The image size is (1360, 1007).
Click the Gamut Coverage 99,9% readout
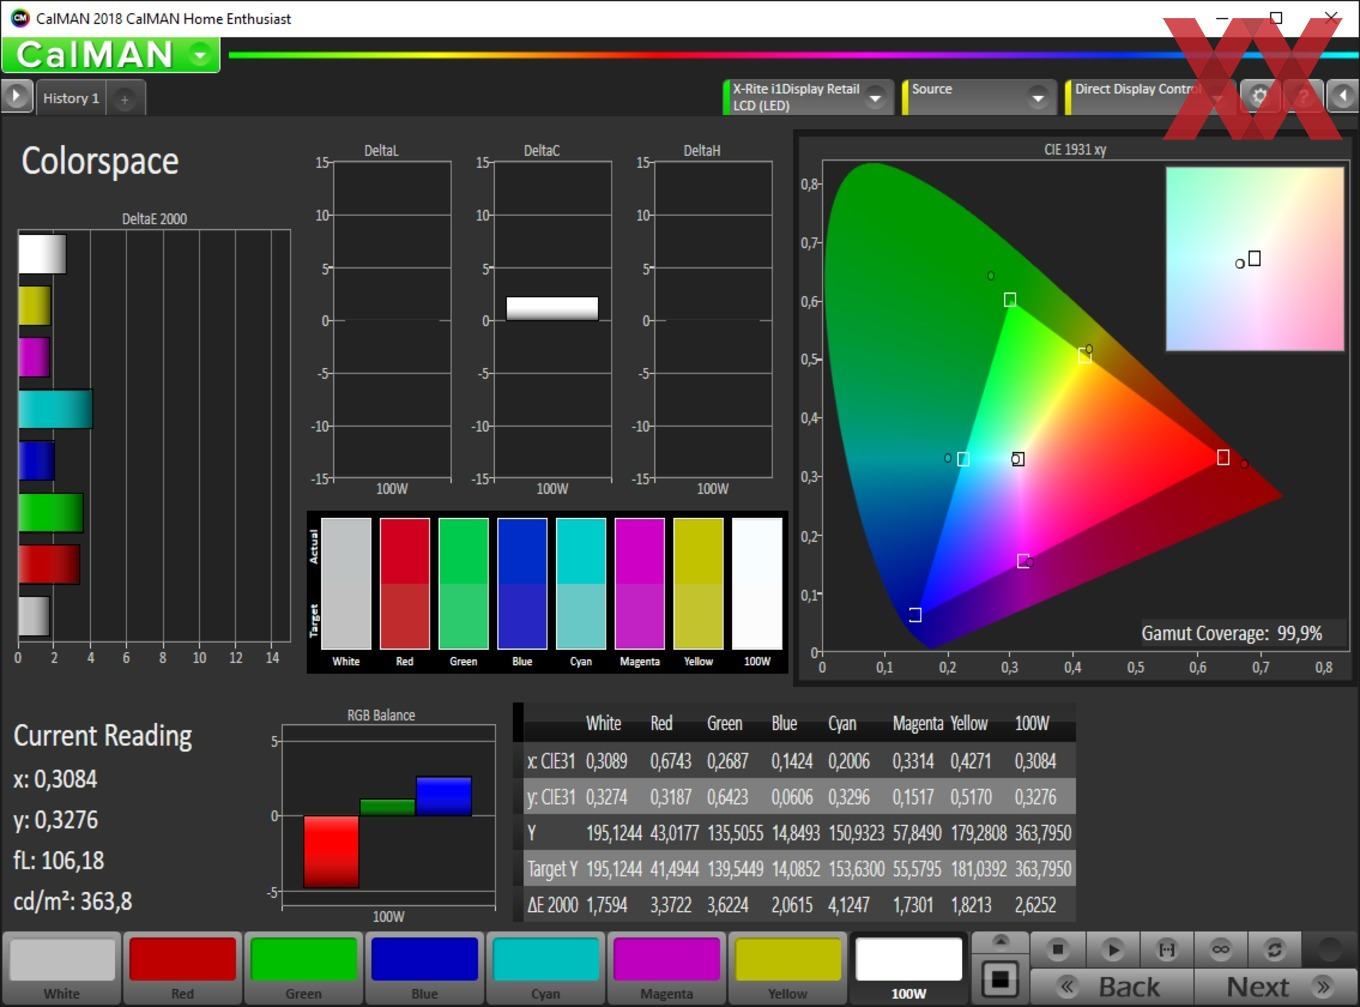1232,633
